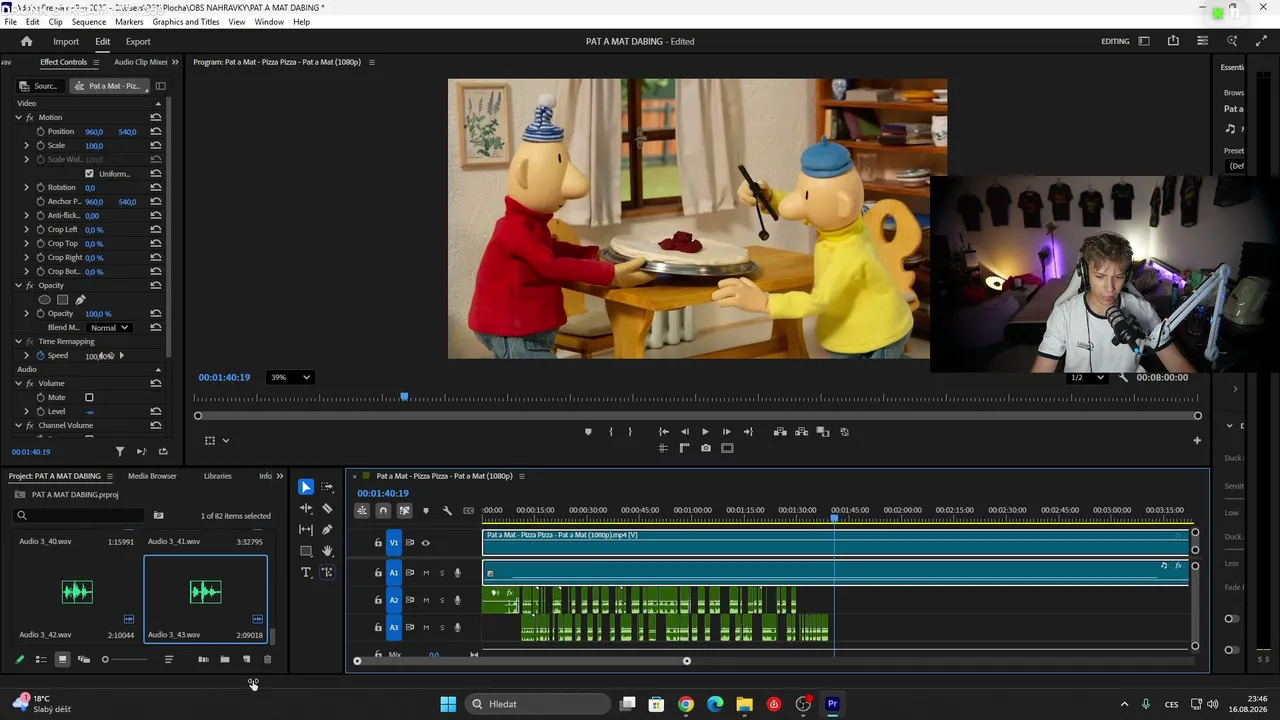
Task: Select the Ripple Edit tool
Action: (x=306, y=508)
